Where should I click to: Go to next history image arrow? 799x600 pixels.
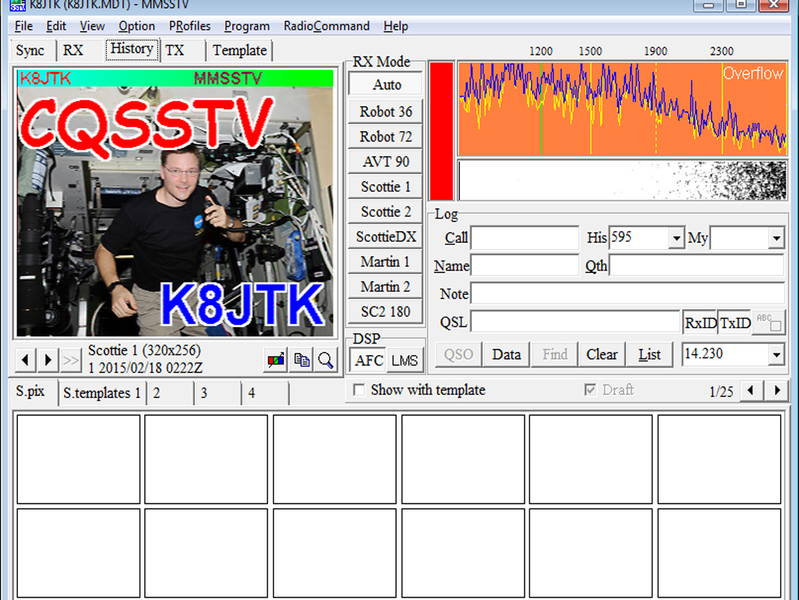pos(48,360)
